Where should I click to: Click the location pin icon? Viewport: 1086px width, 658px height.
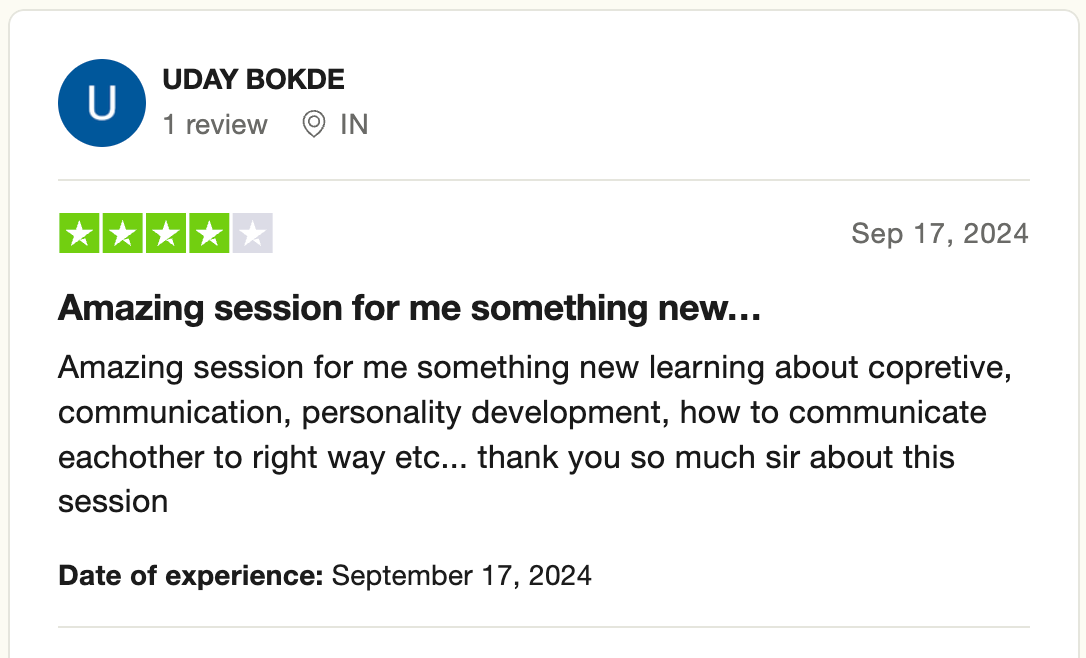point(314,124)
